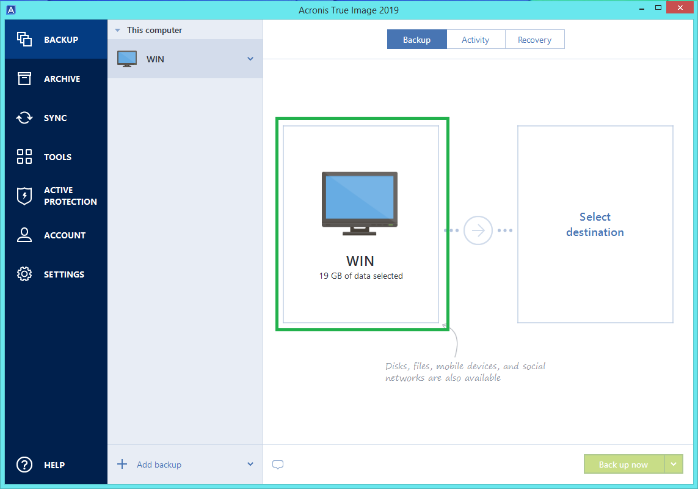Click the Acronis logo in the title bar
The width and height of the screenshot is (698, 489).
pos(11,10)
